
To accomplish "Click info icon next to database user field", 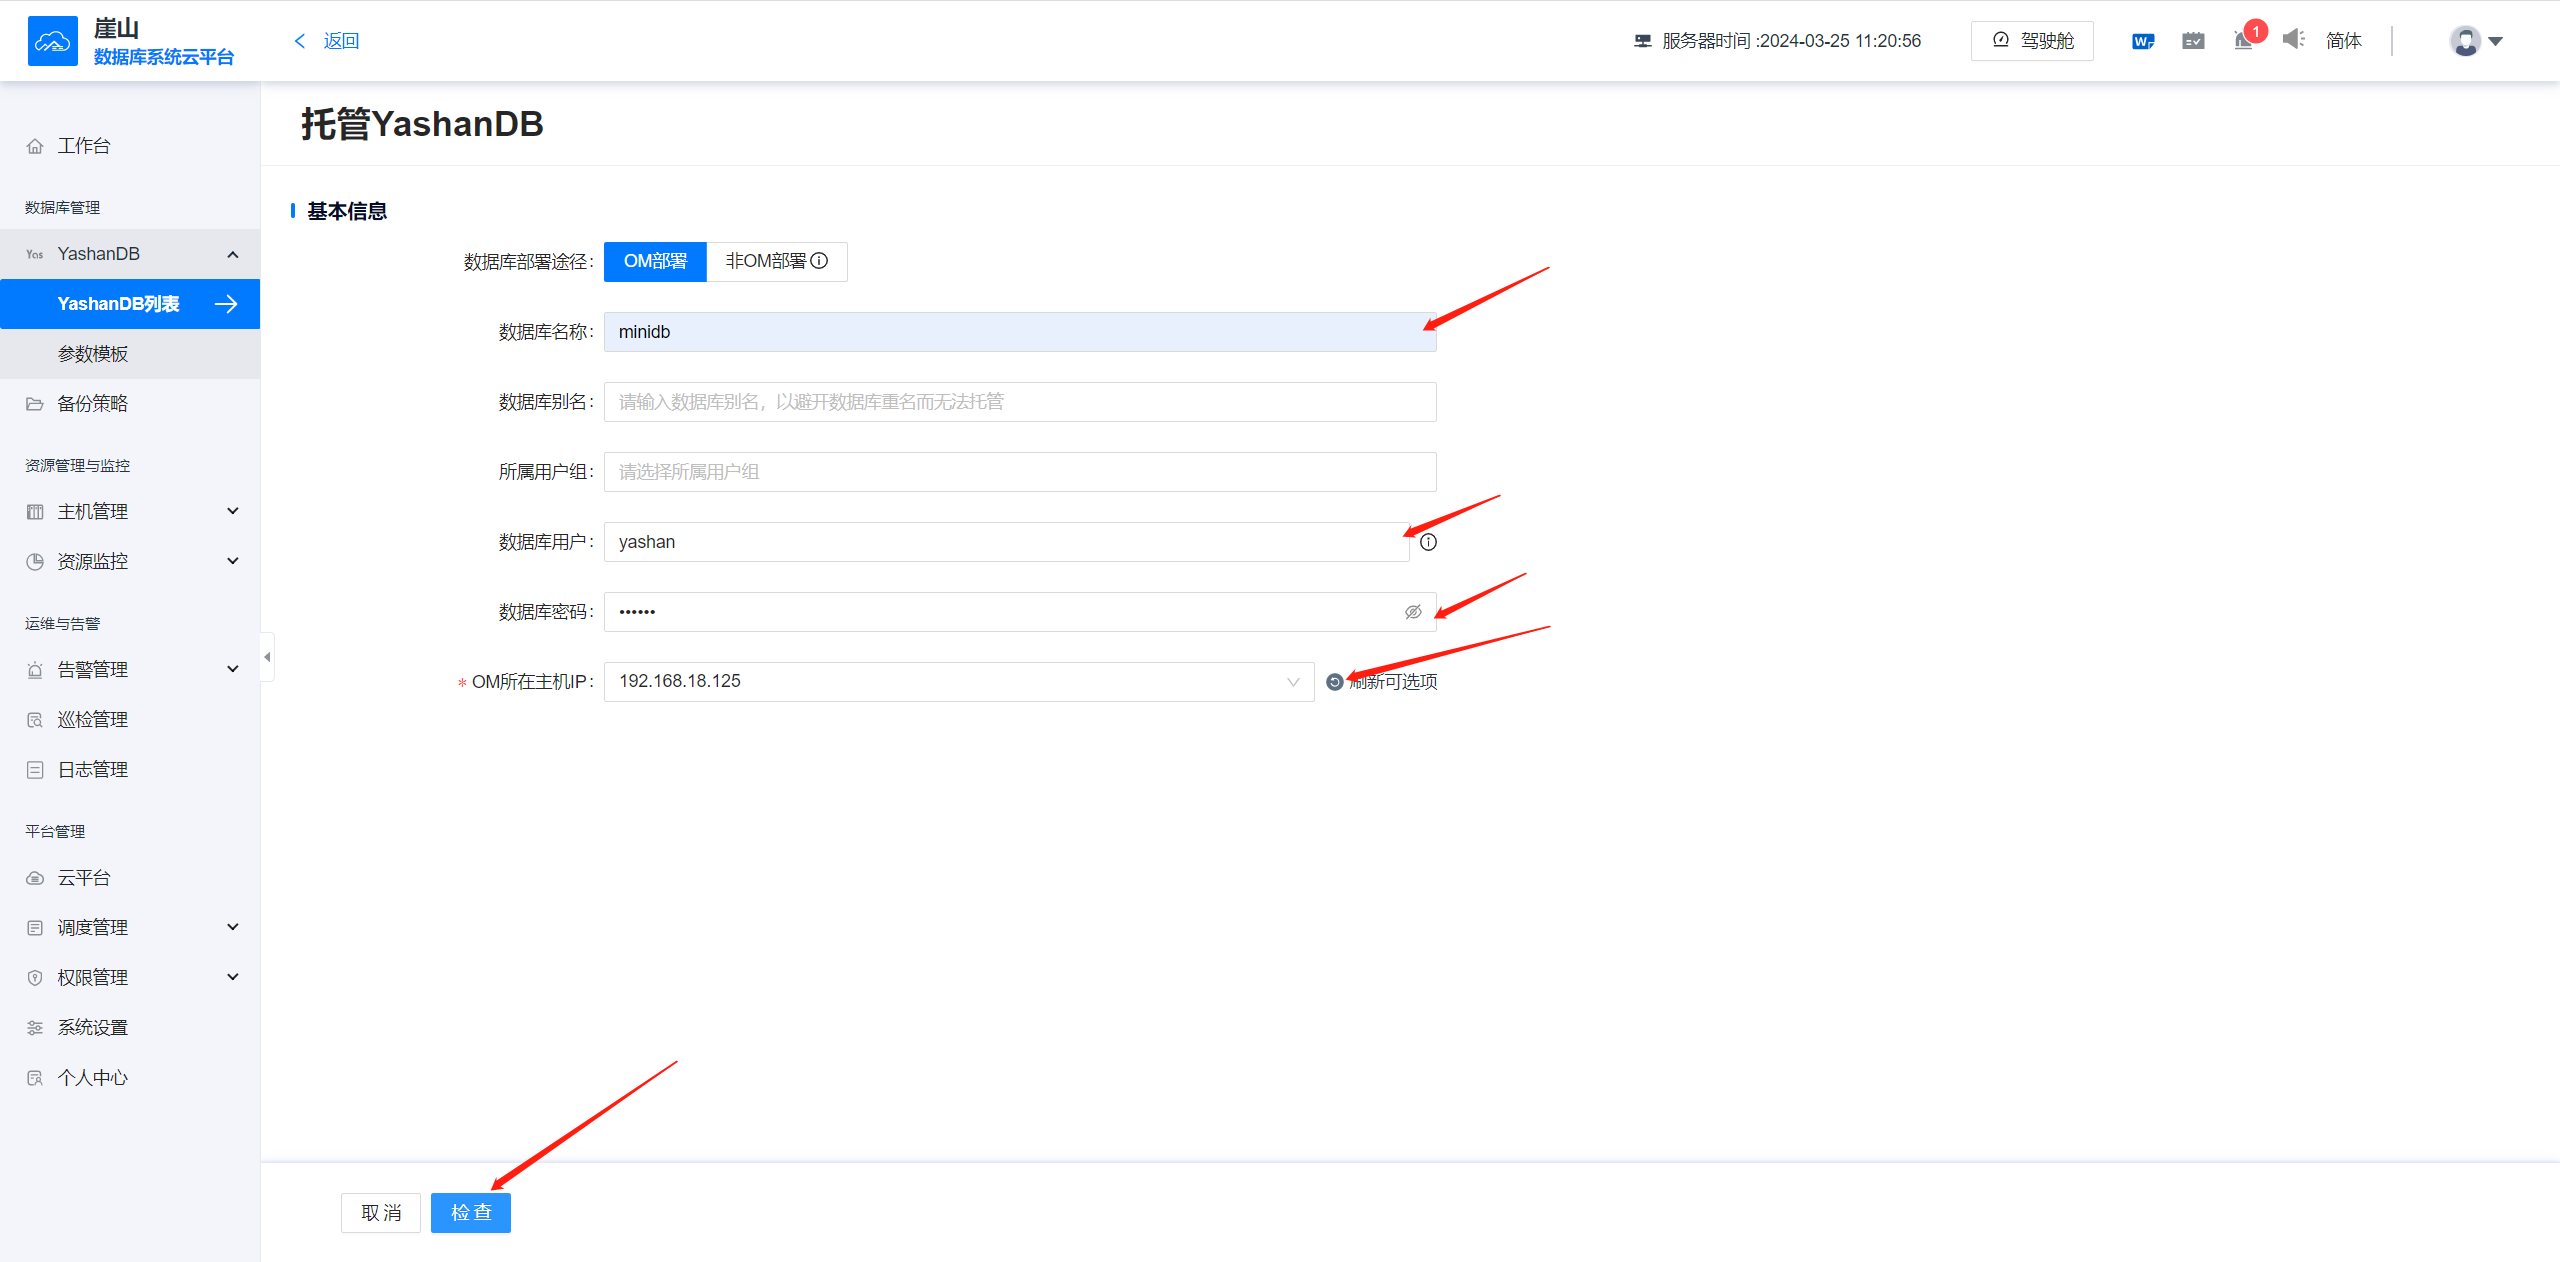I will click(1428, 542).
